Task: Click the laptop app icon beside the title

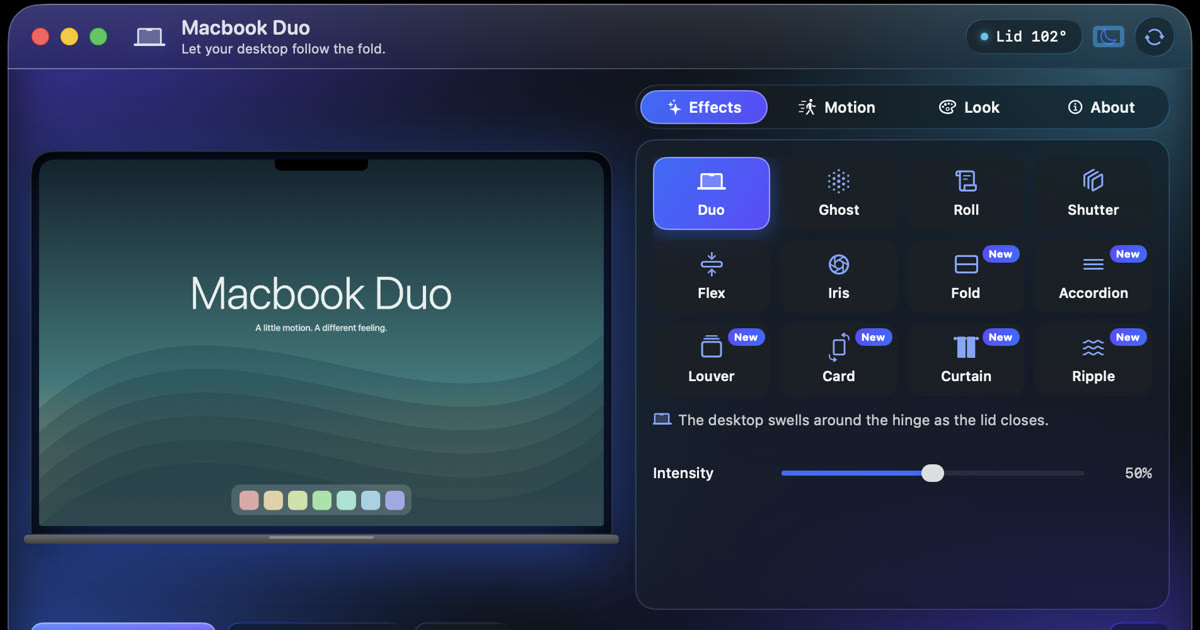Action: [150, 37]
